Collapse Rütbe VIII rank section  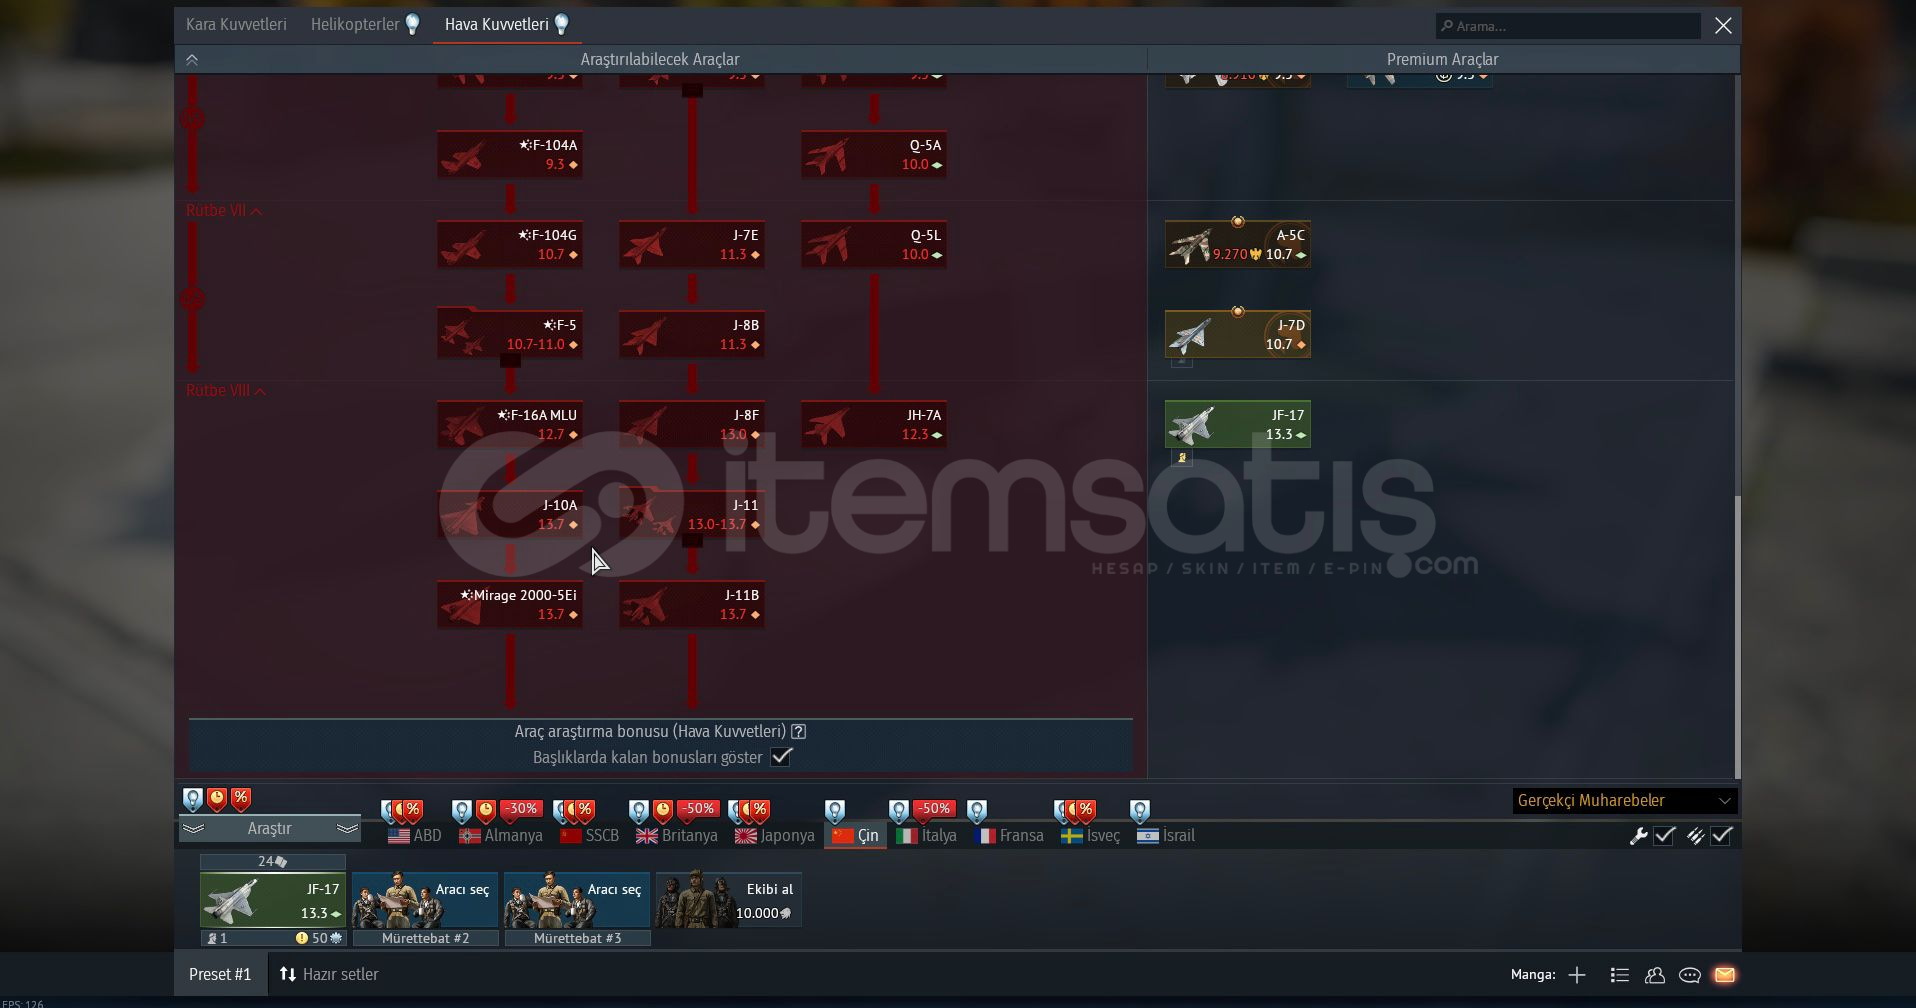(226, 391)
